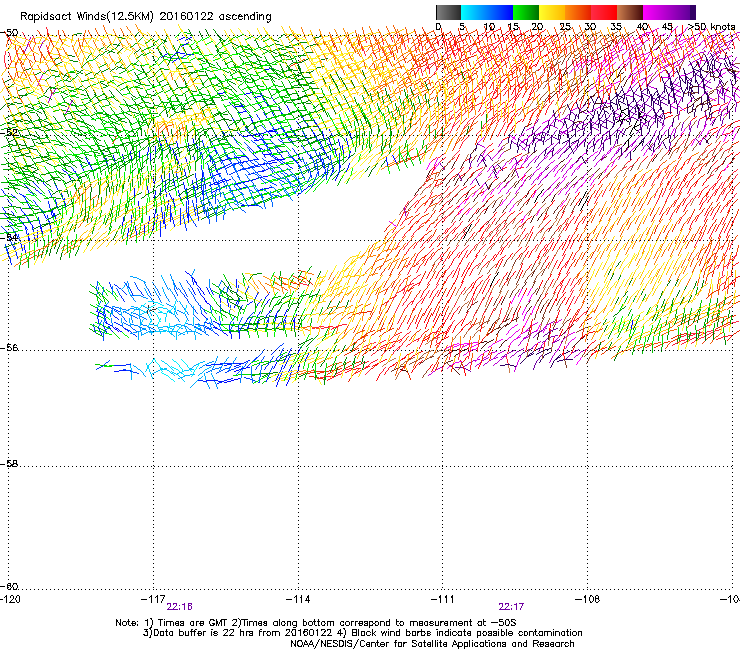Click the '0' legend scale number
740x650 pixels.
438,27
